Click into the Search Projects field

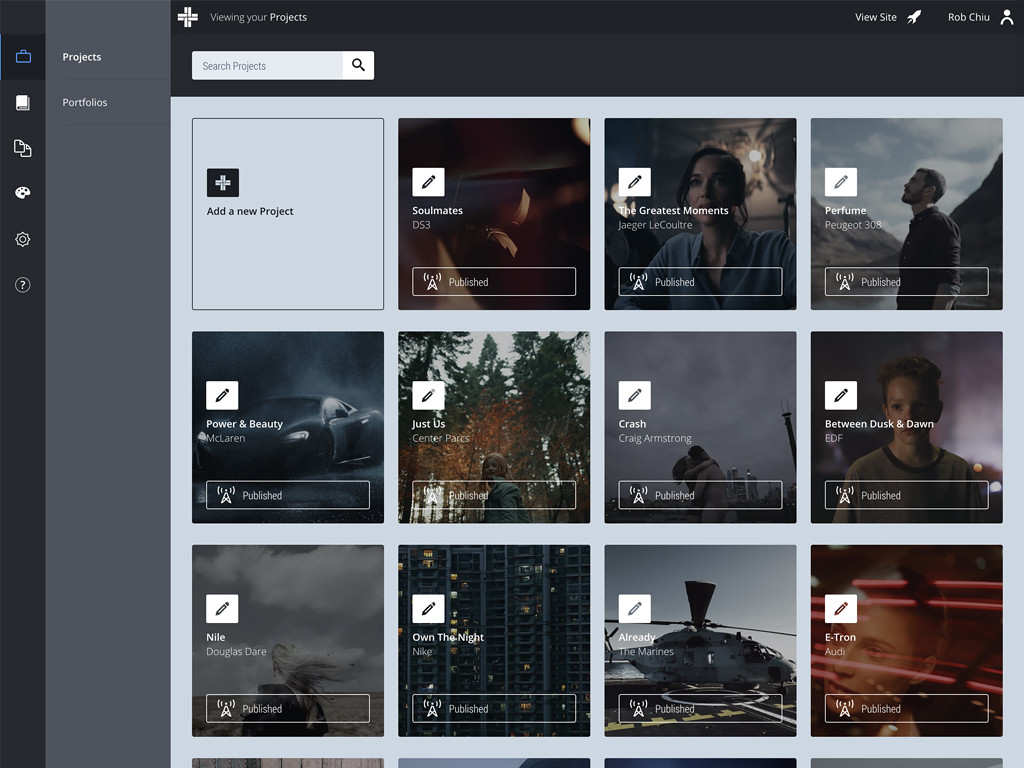(267, 66)
